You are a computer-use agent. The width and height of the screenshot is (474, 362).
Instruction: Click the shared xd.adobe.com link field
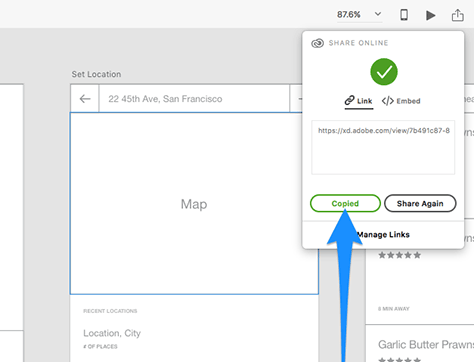[383, 147]
